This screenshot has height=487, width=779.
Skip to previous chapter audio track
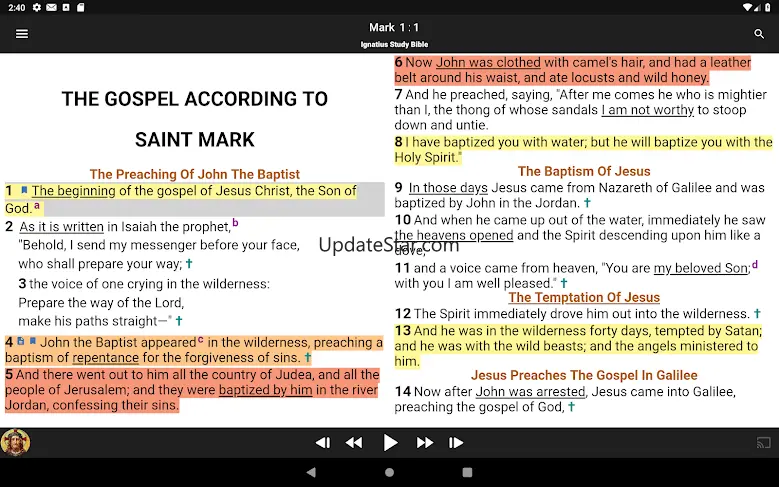tap(323, 442)
